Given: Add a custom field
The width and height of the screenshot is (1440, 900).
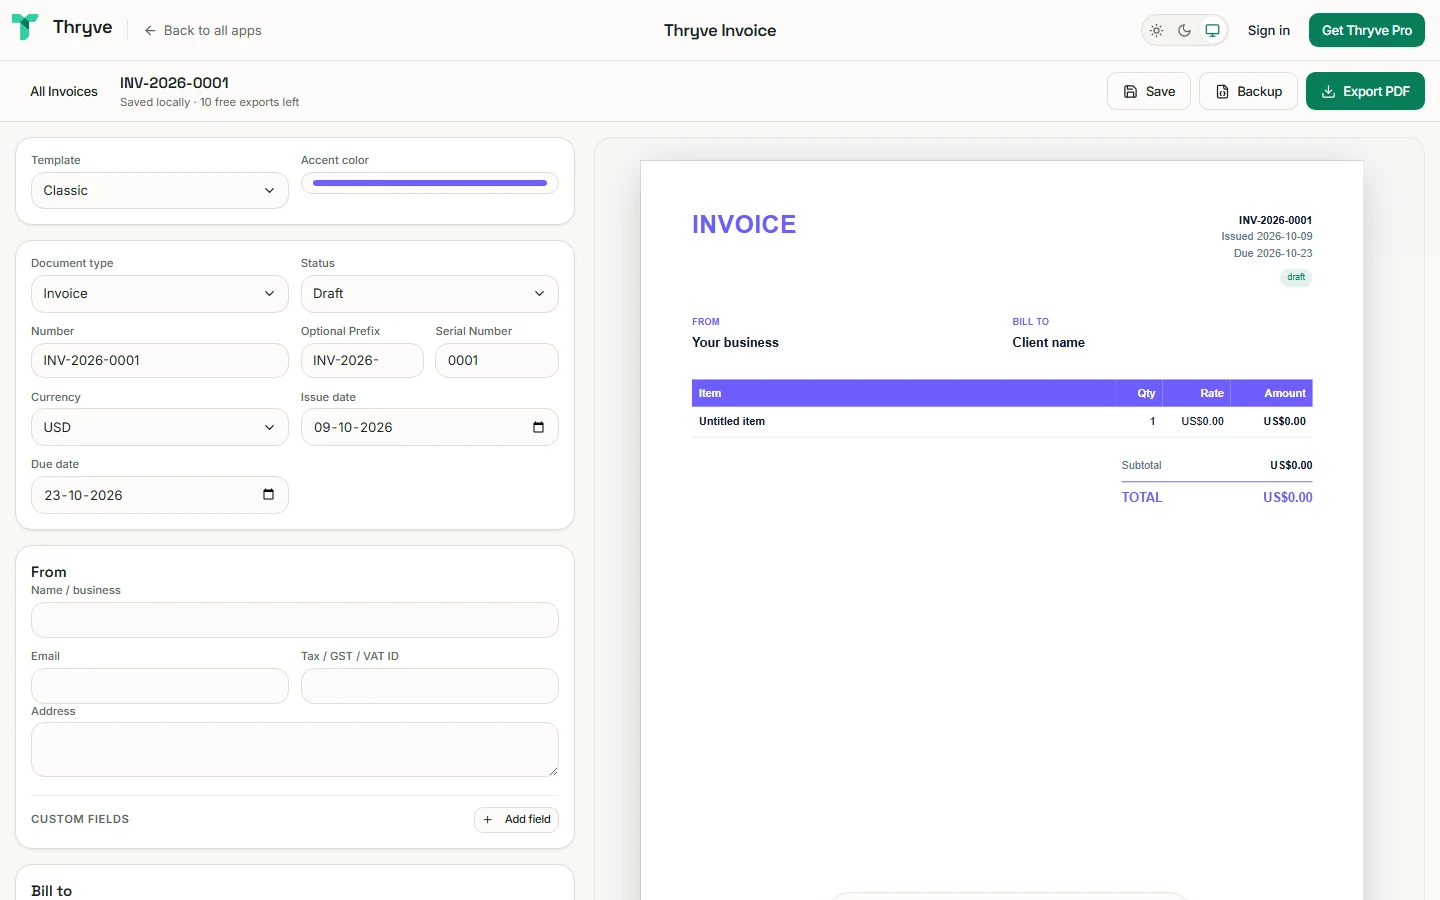Looking at the screenshot, I should [516, 820].
